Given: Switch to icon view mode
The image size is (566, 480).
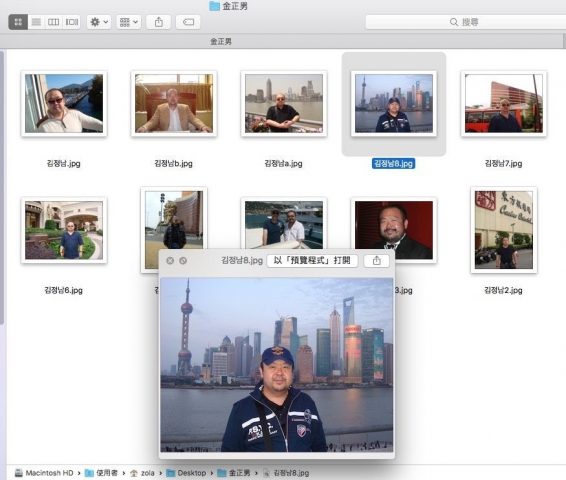Looking at the screenshot, I should 18,22.
